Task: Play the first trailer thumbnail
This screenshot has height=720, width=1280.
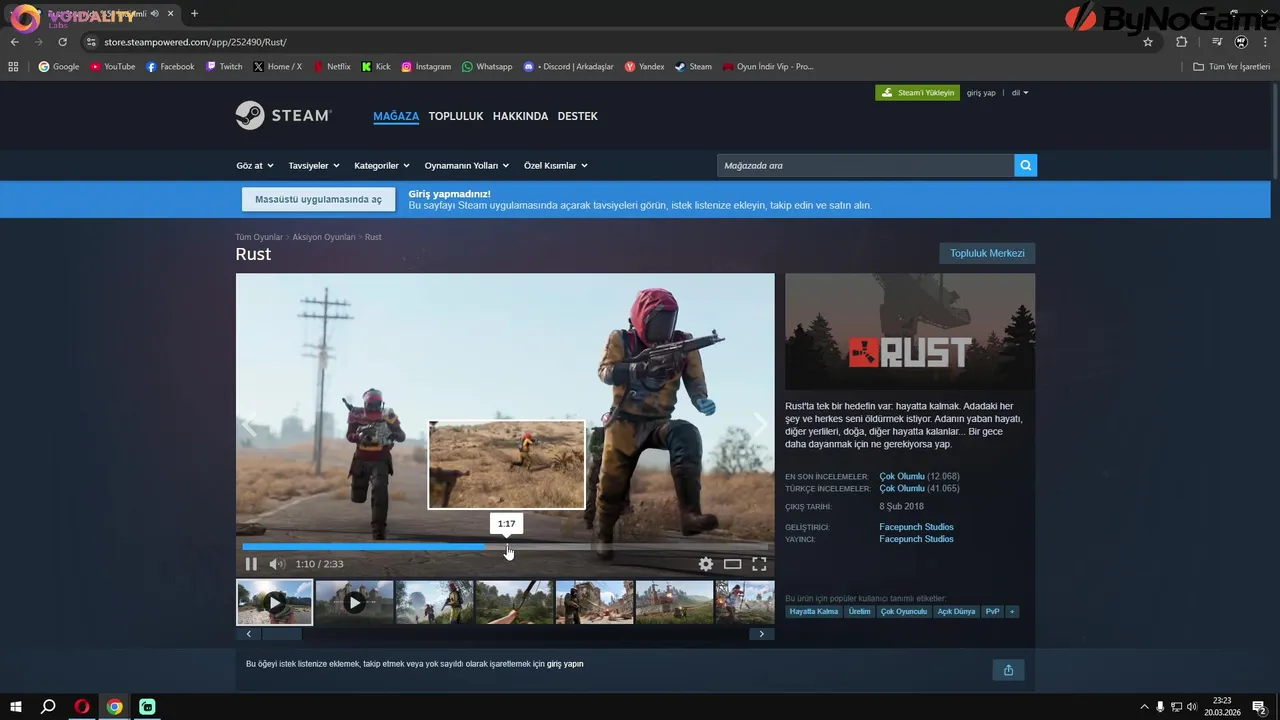Action: pos(274,602)
